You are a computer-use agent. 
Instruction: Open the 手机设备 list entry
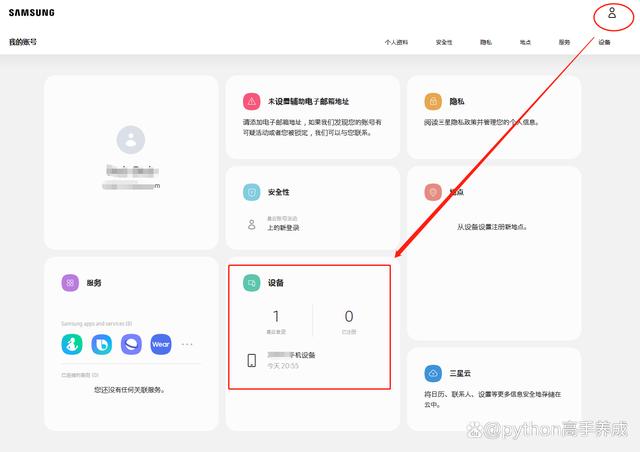(x=291, y=355)
